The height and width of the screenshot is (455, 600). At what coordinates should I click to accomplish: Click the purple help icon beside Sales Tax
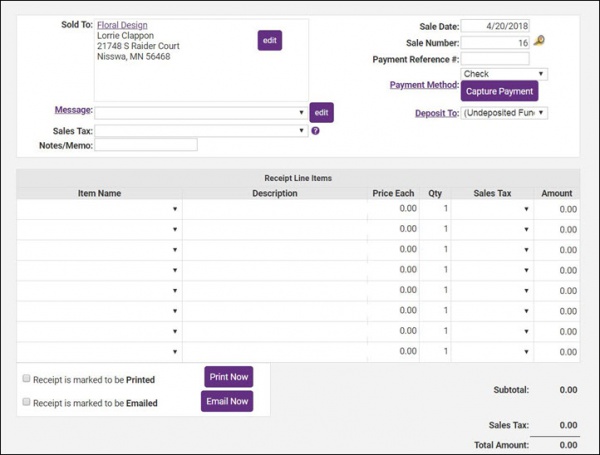point(315,130)
